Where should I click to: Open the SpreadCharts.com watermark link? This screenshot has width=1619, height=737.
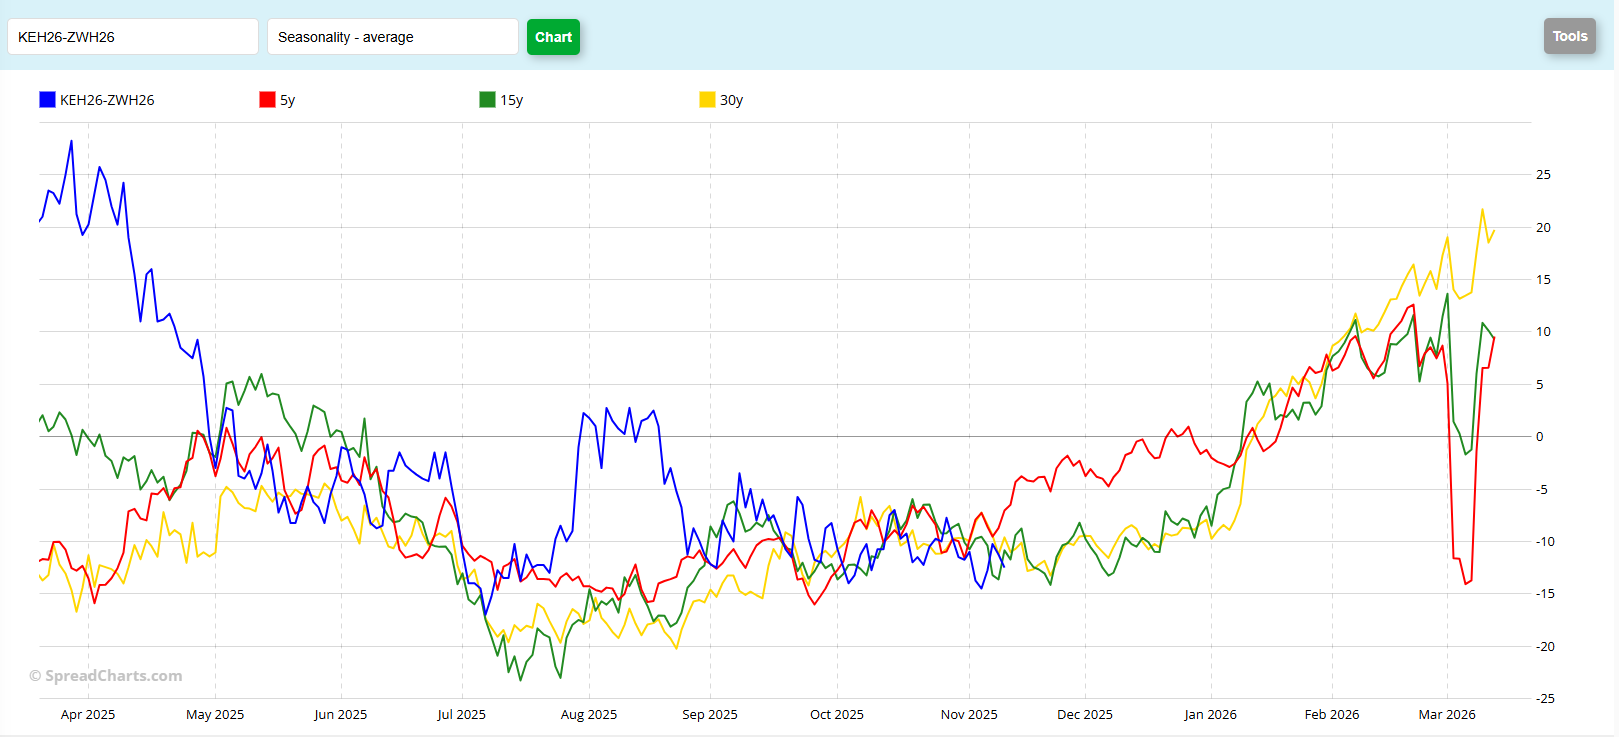pyautogui.click(x=106, y=676)
